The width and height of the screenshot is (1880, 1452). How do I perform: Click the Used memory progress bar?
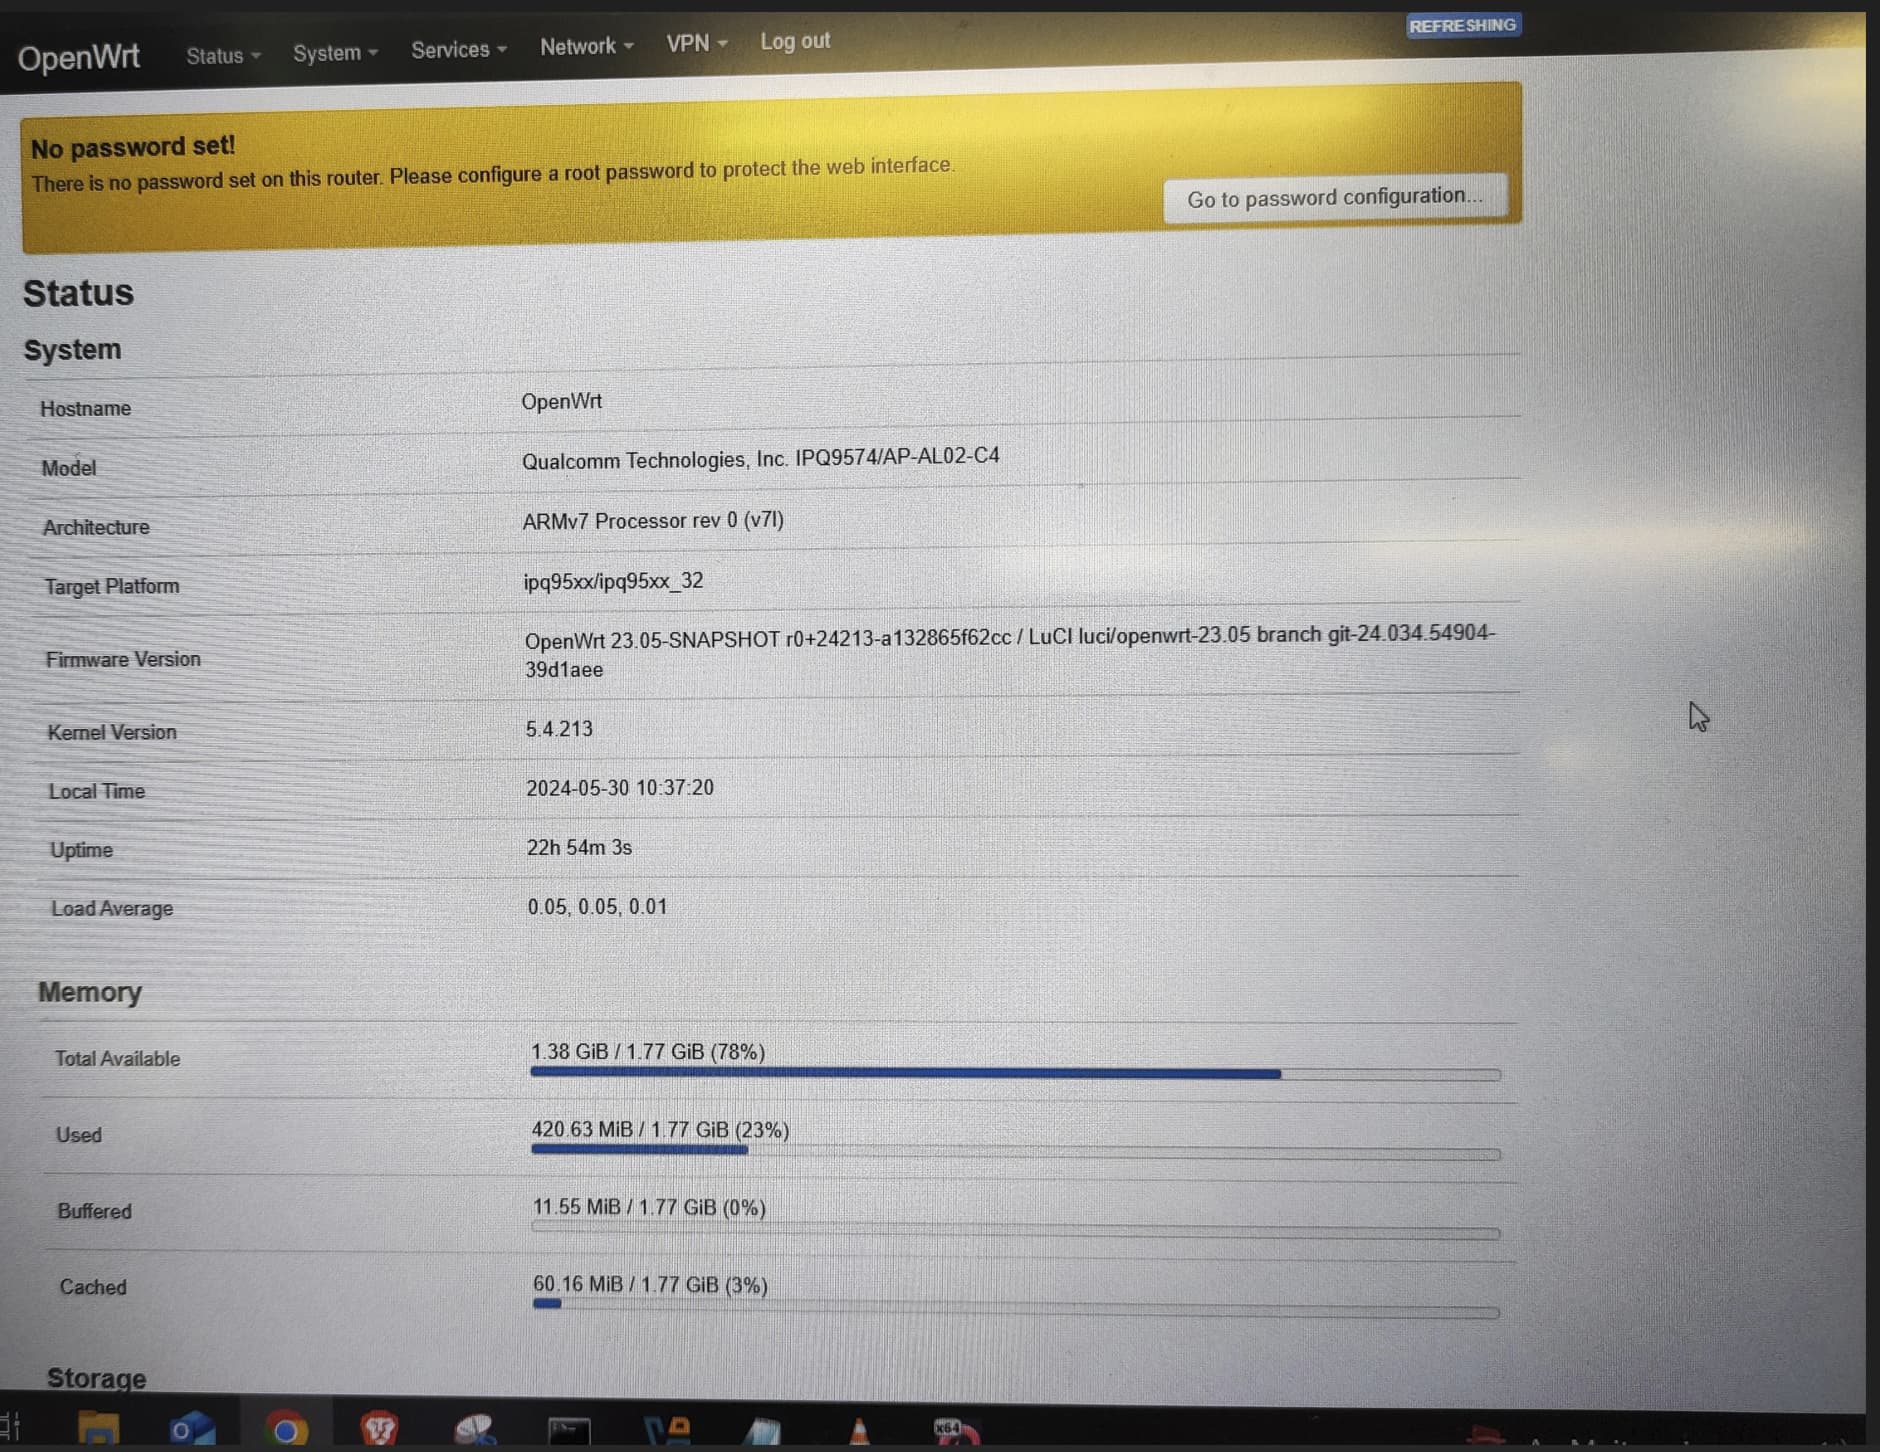tap(1015, 1152)
